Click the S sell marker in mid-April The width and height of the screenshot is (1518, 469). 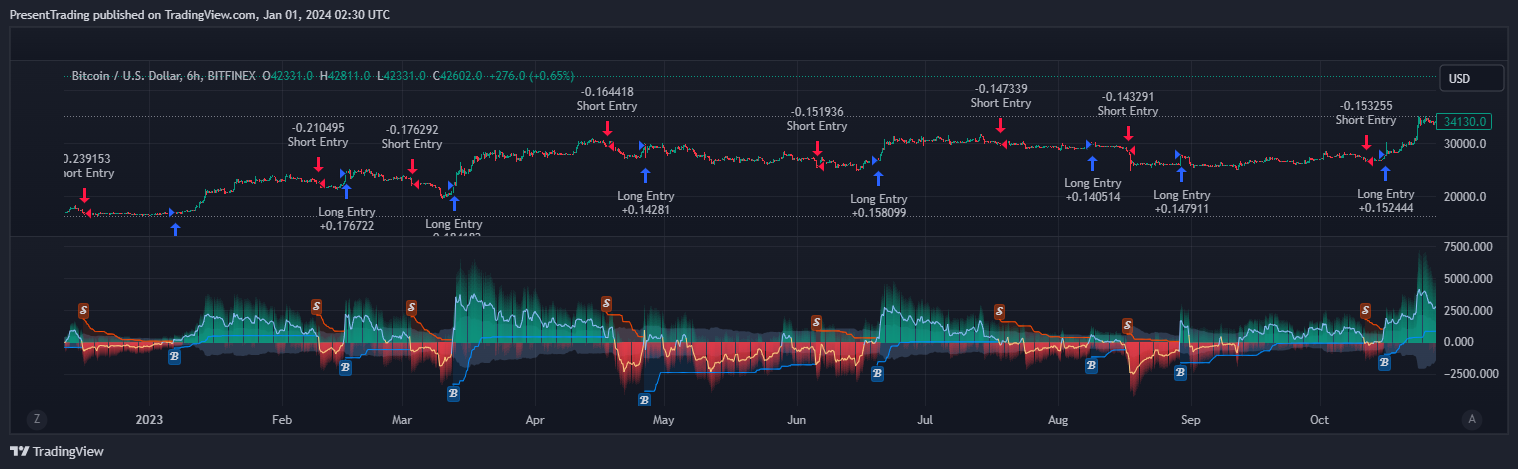coord(606,303)
